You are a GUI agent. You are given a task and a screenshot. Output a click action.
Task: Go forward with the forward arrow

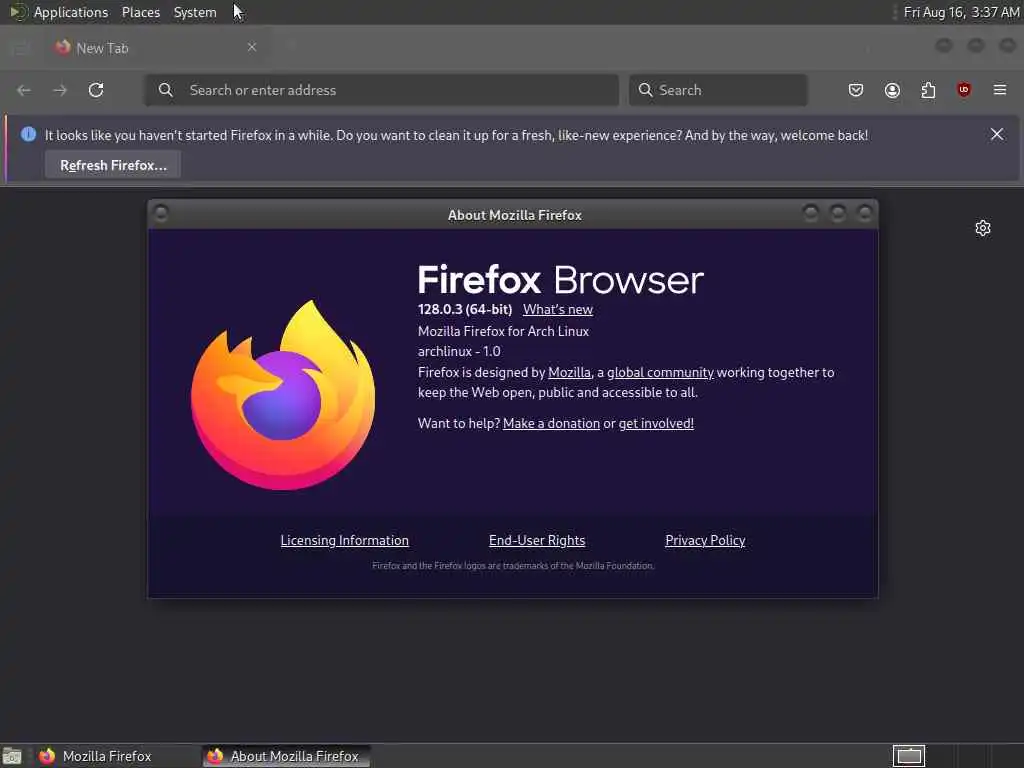[x=60, y=90]
